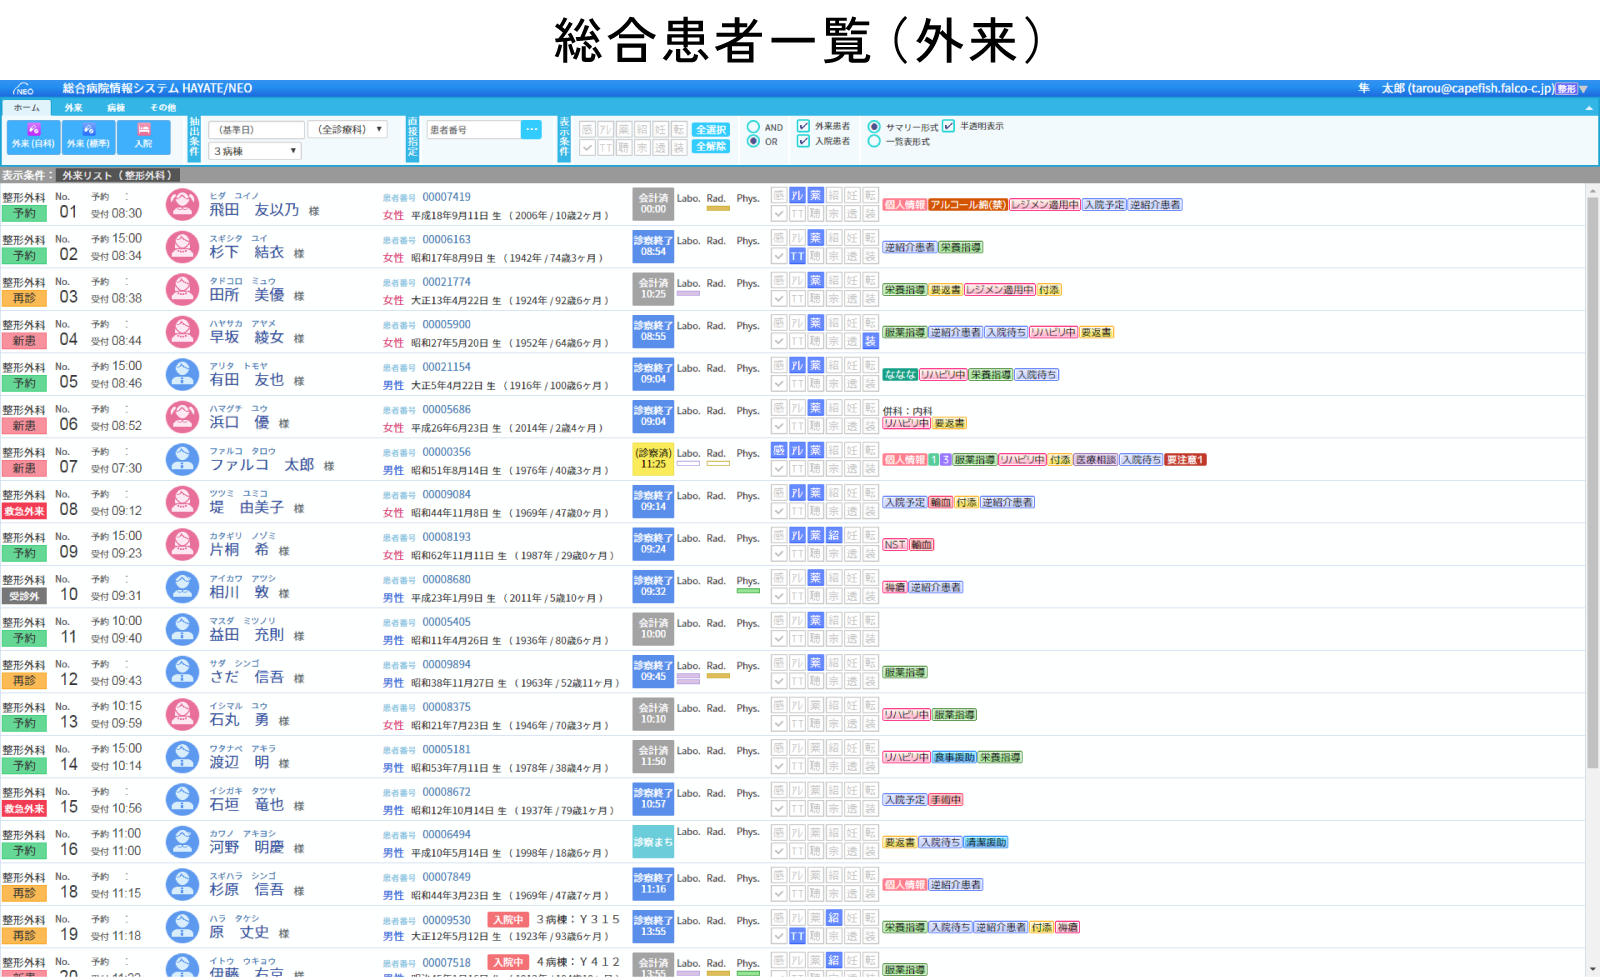The height and width of the screenshot is (980, 1600).
Task: Toggle the 薬 filter icon in 表示条件 panel
Action: click(x=624, y=129)
